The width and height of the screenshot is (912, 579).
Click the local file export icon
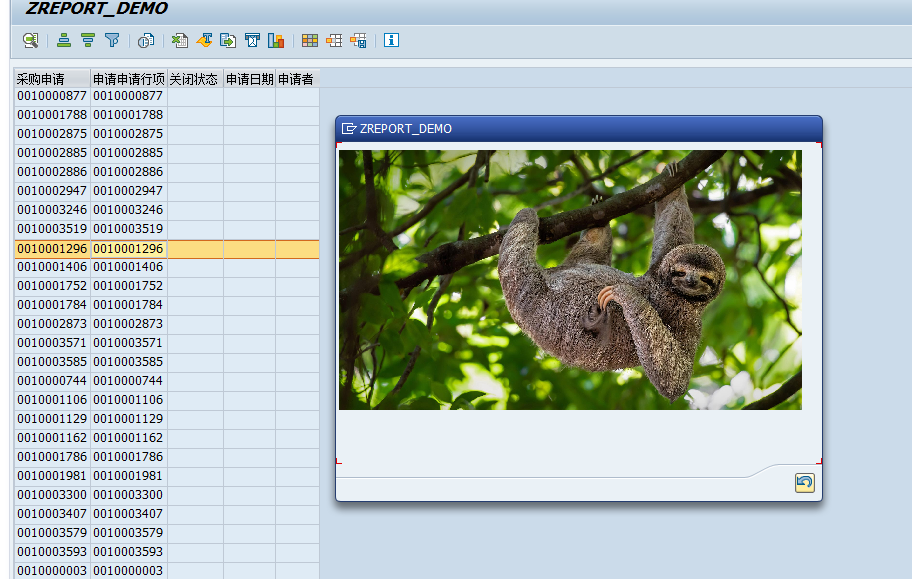point(228,40)
